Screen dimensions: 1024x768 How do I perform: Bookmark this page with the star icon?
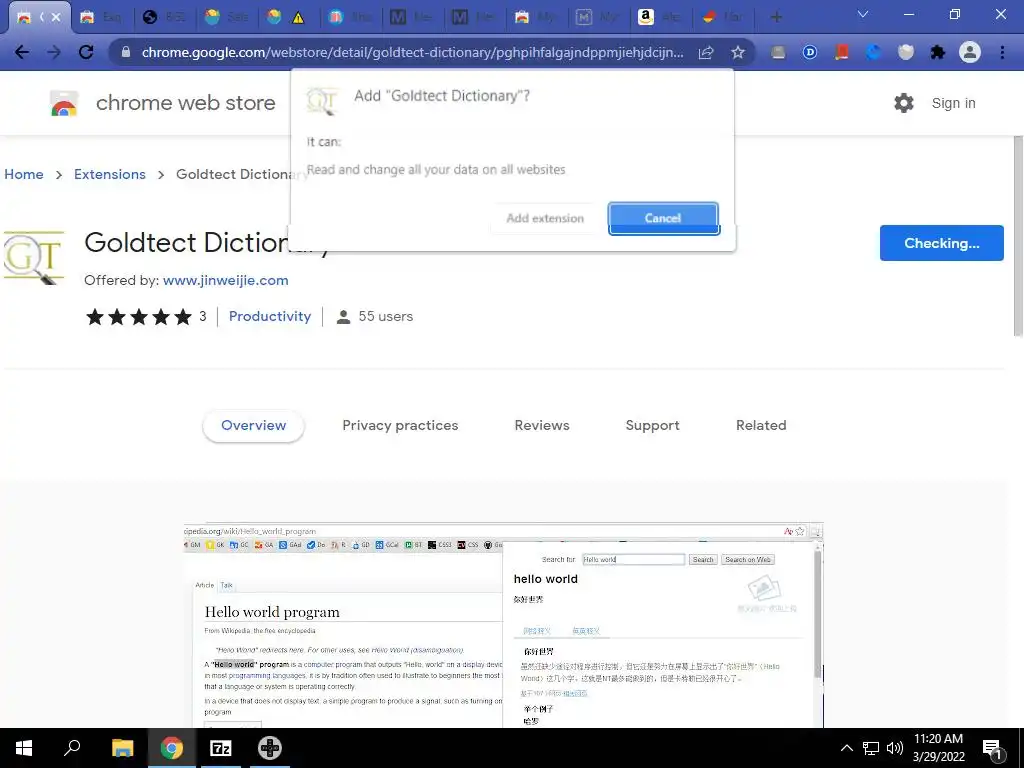click(738, 52)
